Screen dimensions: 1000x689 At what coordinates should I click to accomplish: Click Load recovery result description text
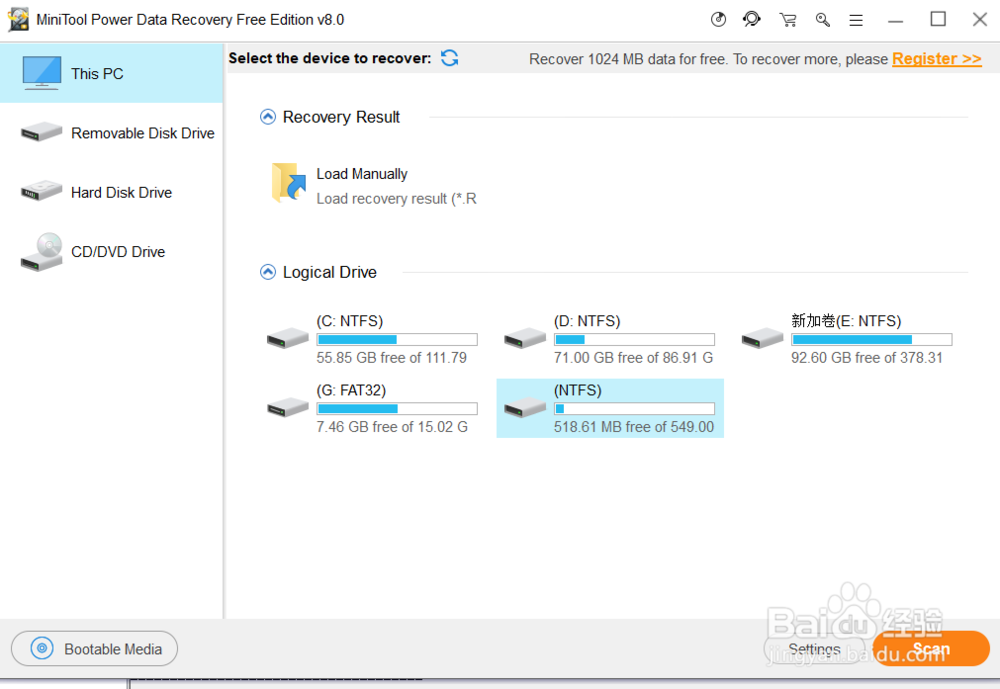(396, 198)
